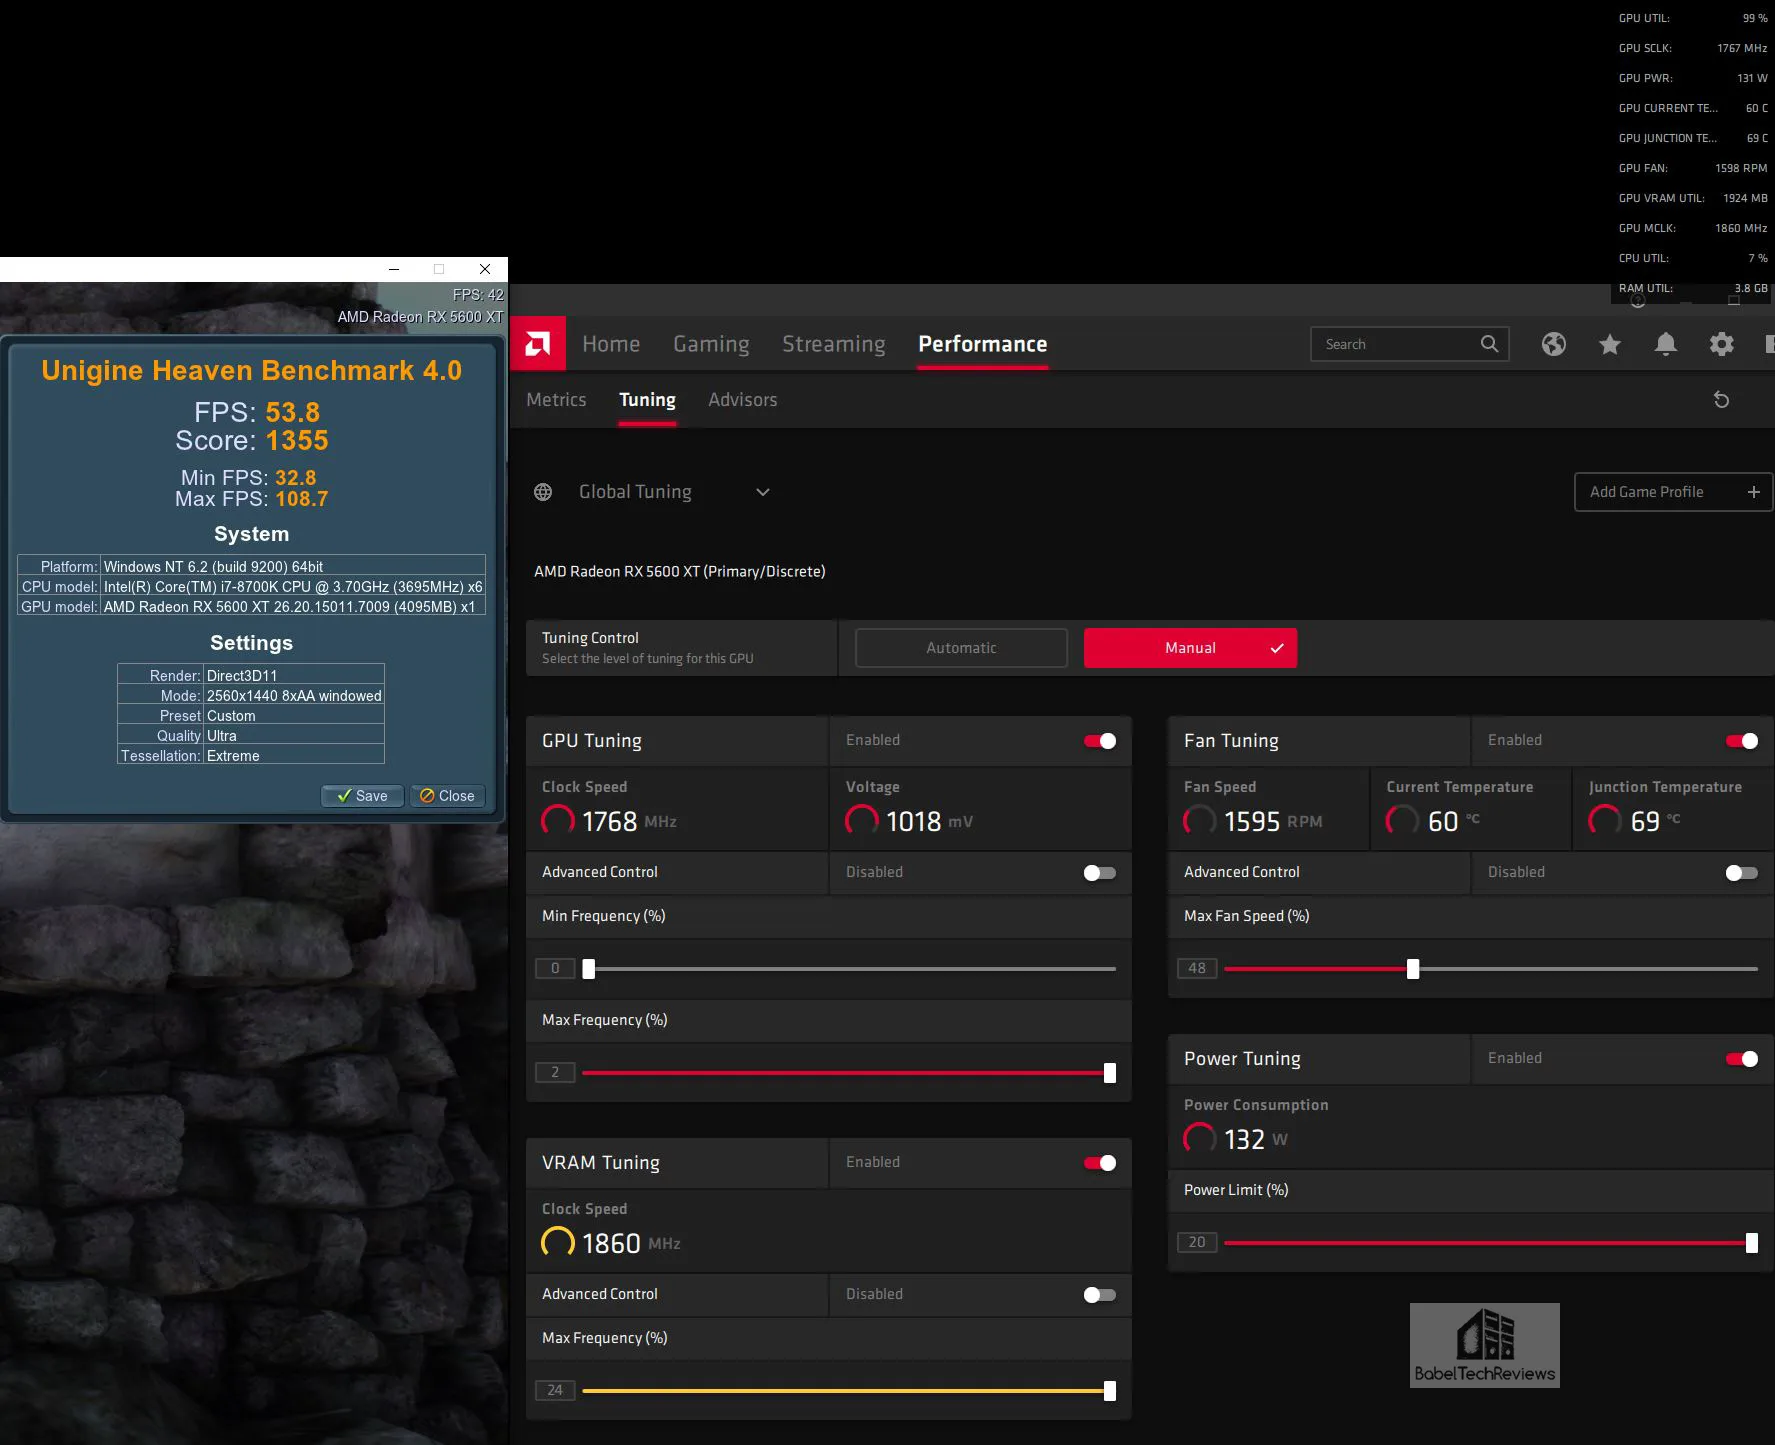Screen dimensions: 1775x1445
Task: Toggle GPU Tuning enabled switch
Action: coord(1100,741)
